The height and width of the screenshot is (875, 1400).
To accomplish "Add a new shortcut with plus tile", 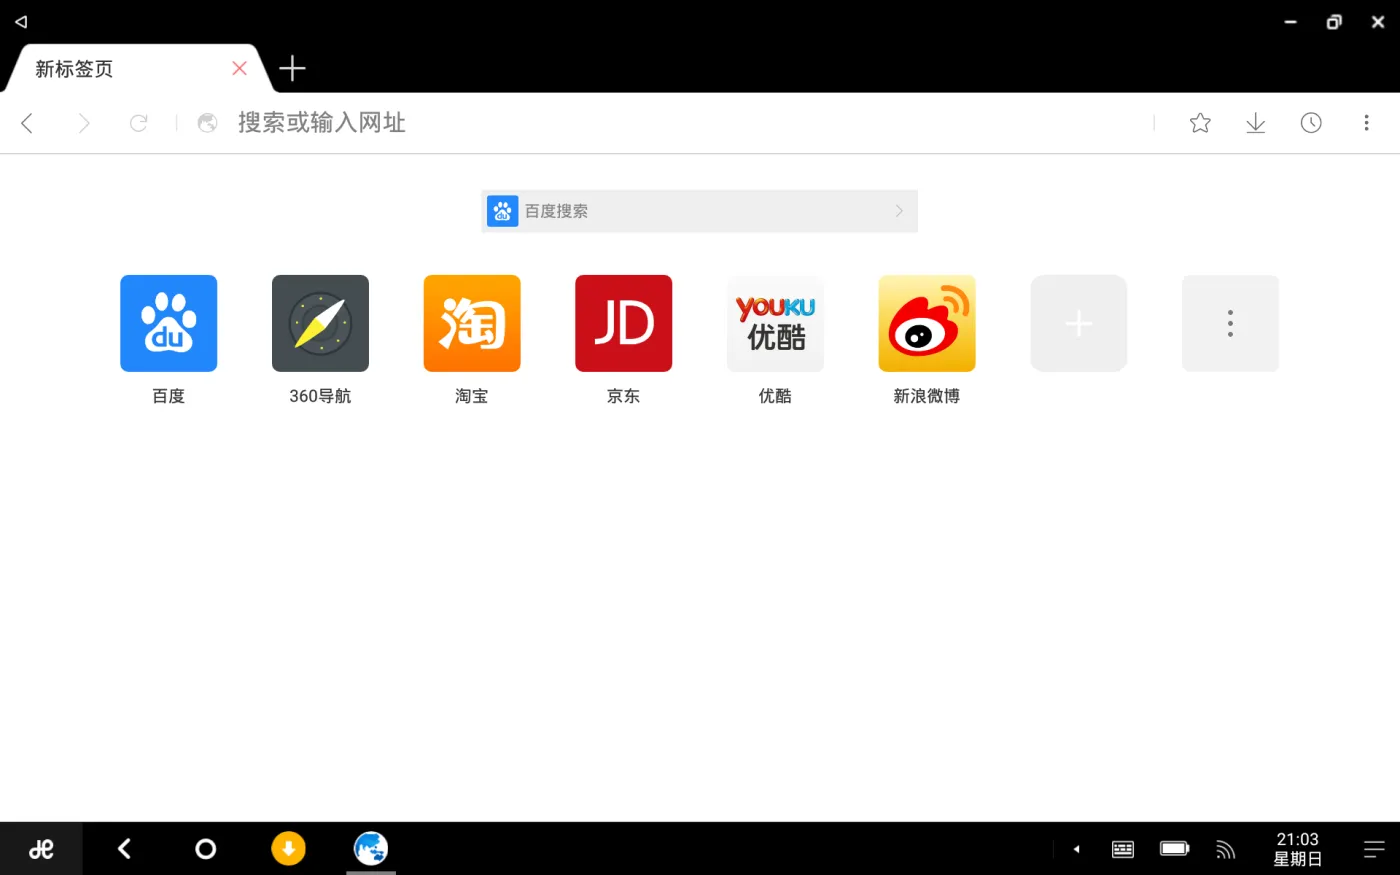I will click(1079, 323).
